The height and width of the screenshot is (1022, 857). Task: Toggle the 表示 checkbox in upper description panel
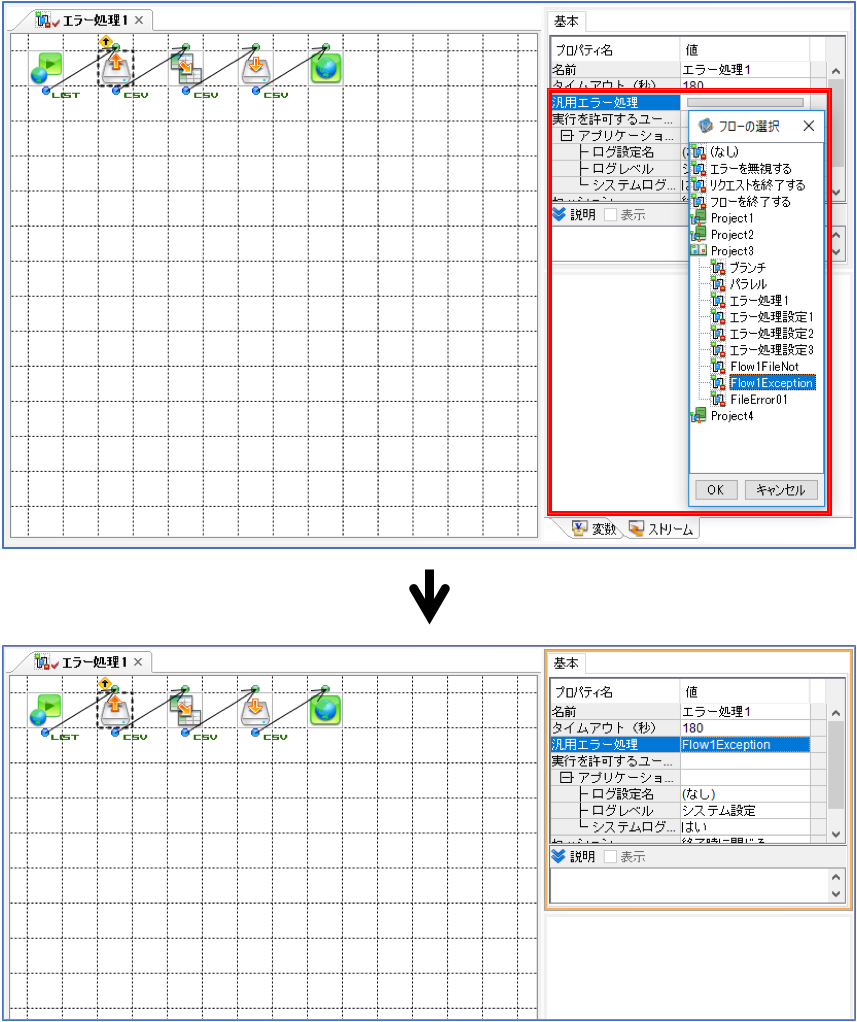click(x=611, y=214)
